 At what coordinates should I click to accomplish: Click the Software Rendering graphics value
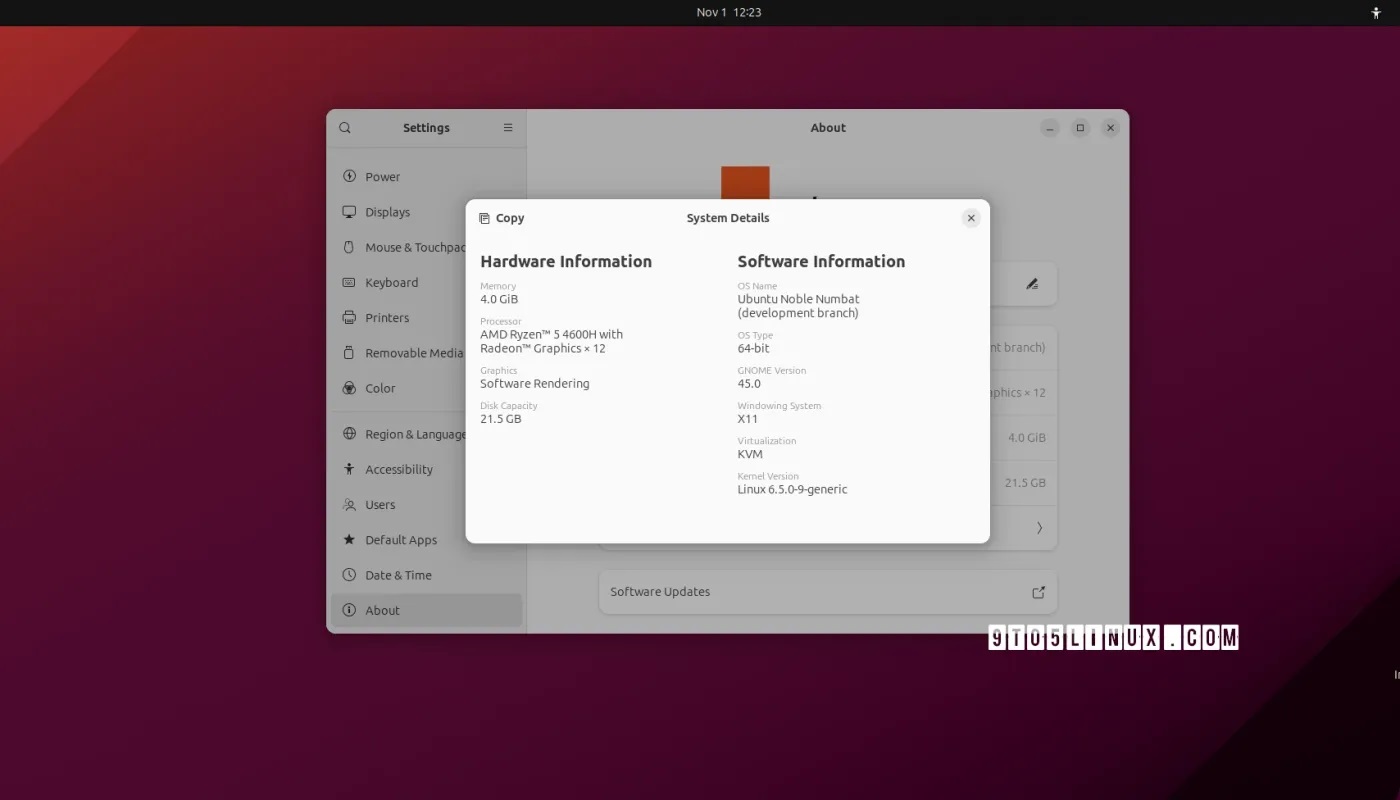click(535, 384)
